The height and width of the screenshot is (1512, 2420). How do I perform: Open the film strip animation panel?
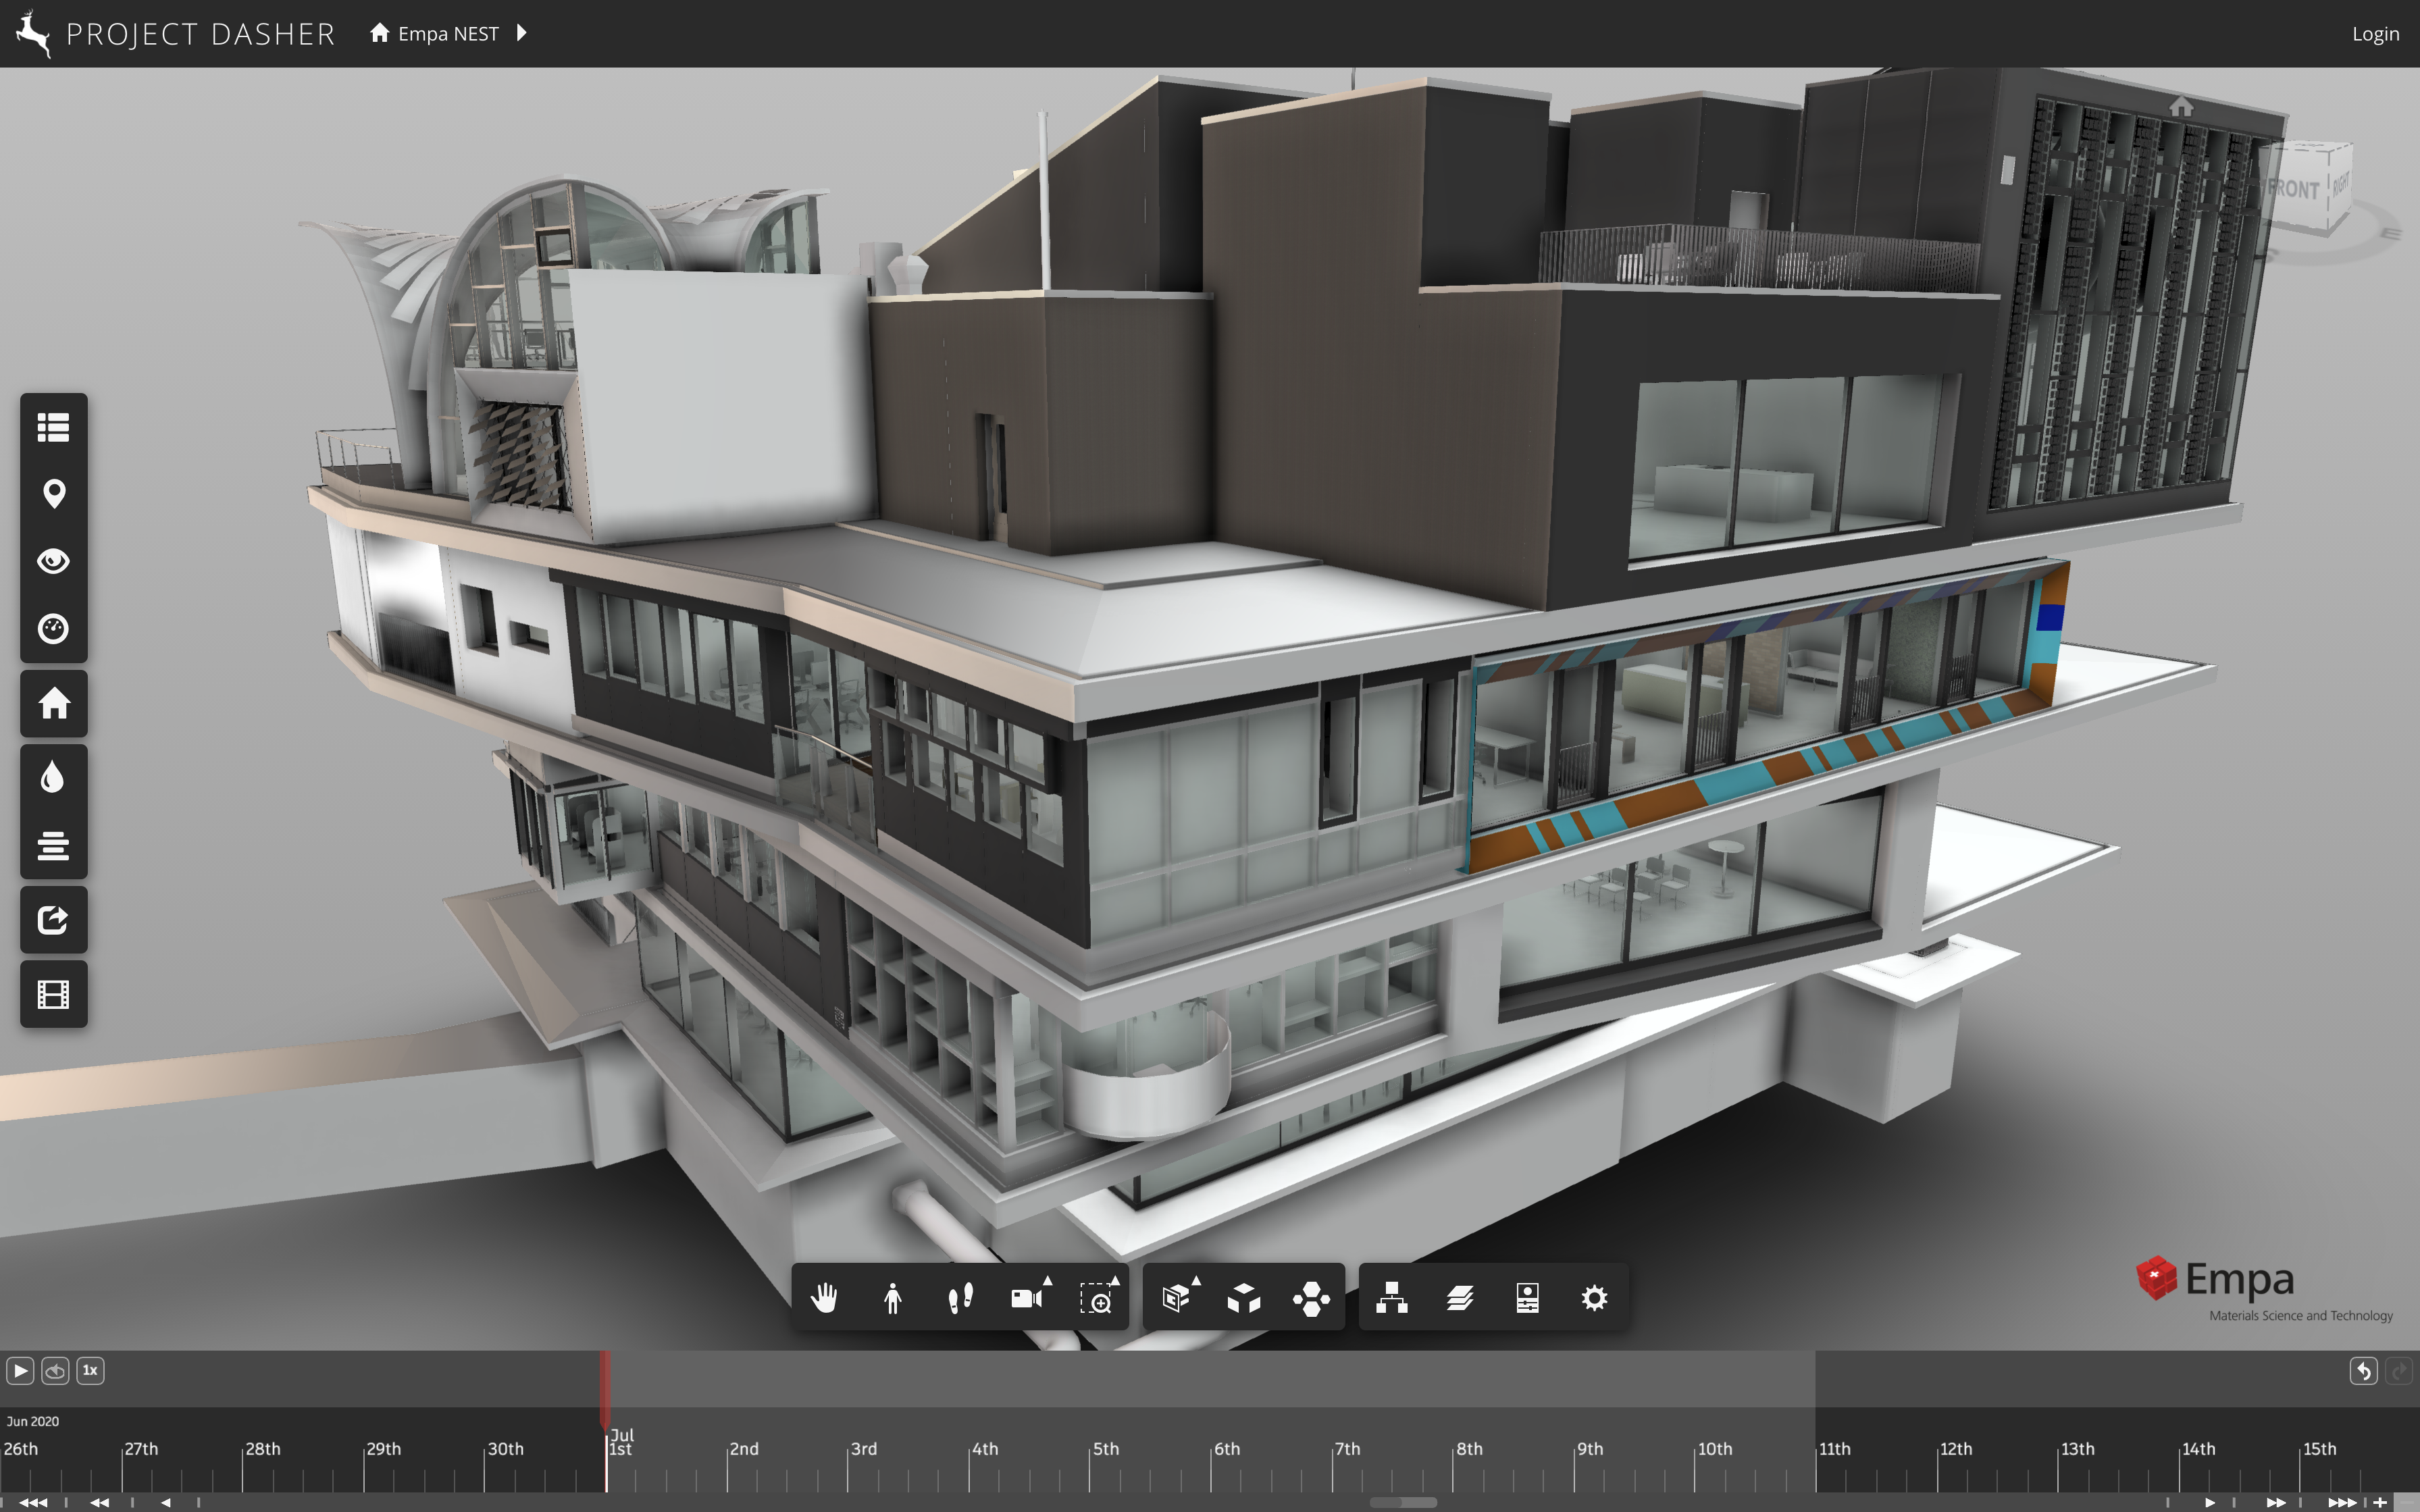54,994
